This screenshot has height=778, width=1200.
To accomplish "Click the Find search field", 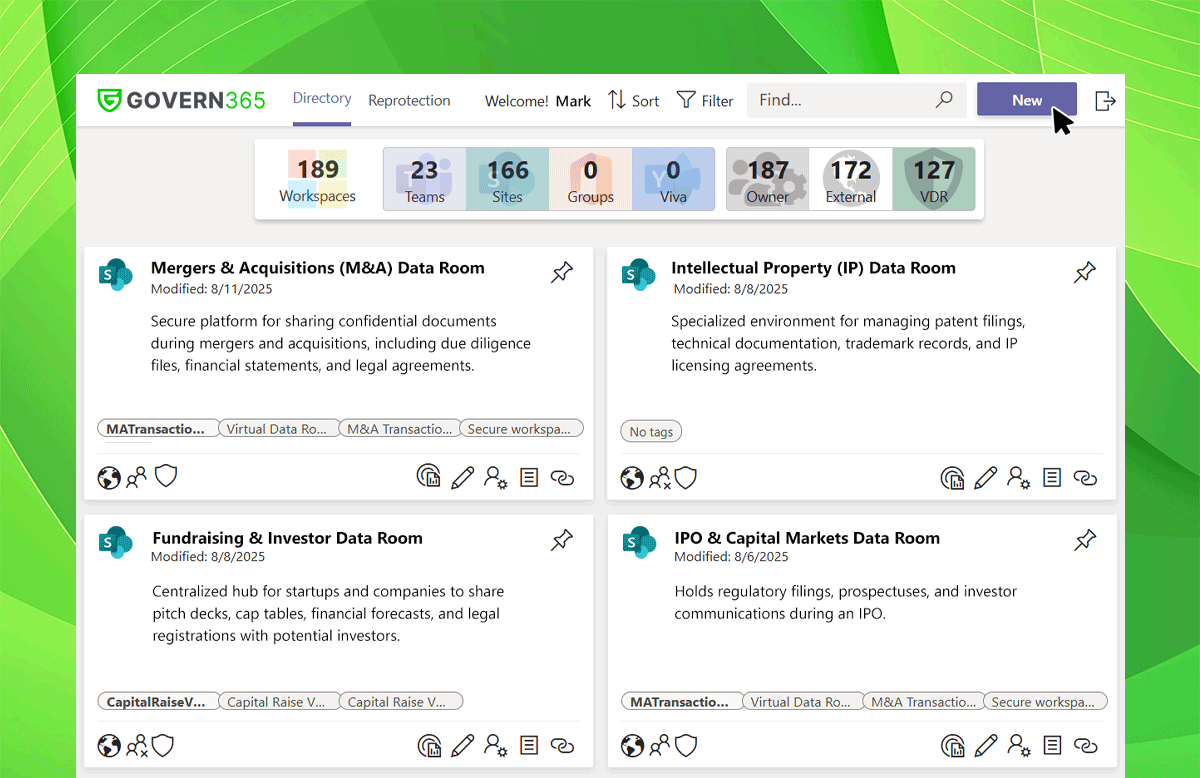I will [x=857, y=100].
